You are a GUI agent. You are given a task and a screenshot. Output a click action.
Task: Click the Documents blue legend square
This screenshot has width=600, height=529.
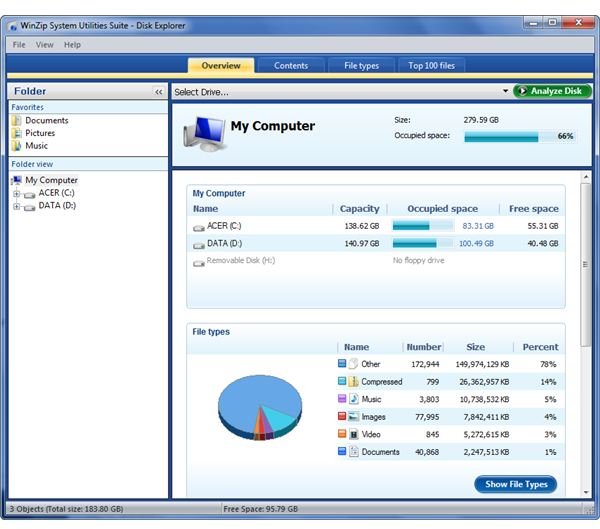(342, 451)
